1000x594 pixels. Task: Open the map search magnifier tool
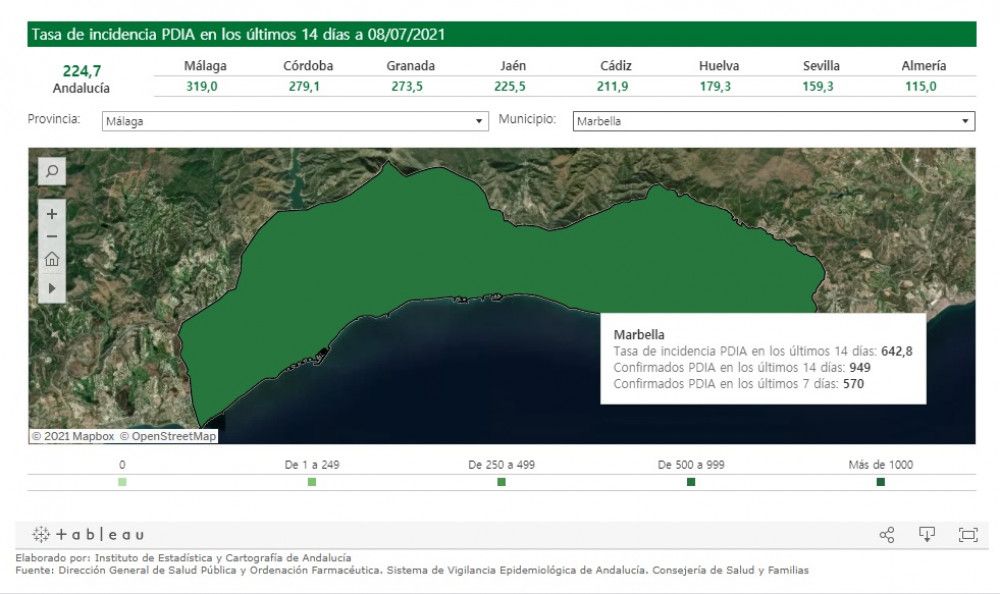tap(52, 171)
